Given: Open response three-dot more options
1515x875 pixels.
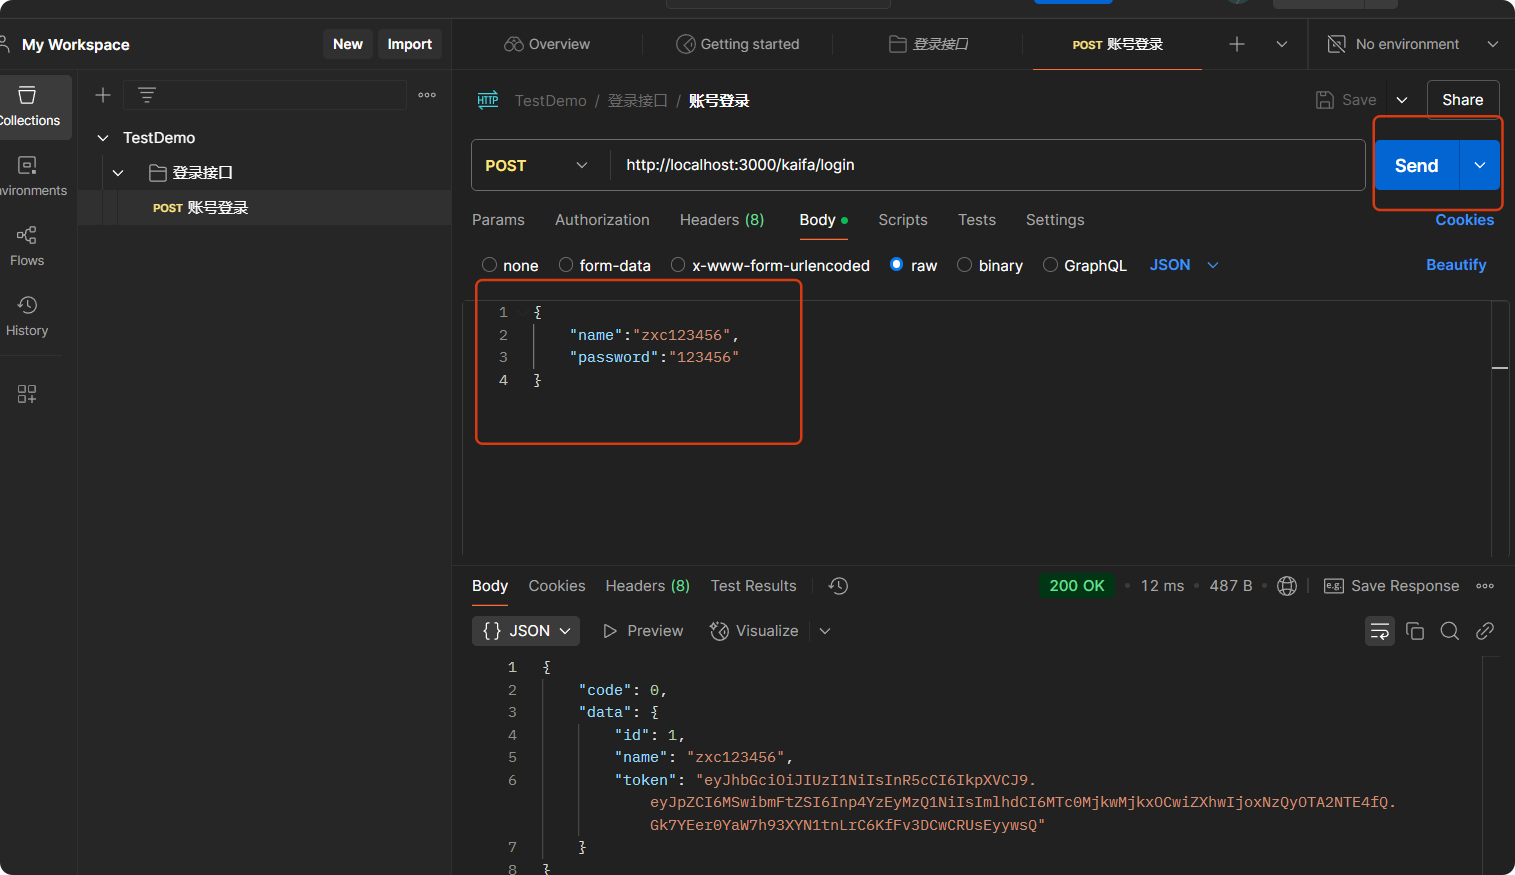Looking at the screenshot, I should pos(1485,586).
